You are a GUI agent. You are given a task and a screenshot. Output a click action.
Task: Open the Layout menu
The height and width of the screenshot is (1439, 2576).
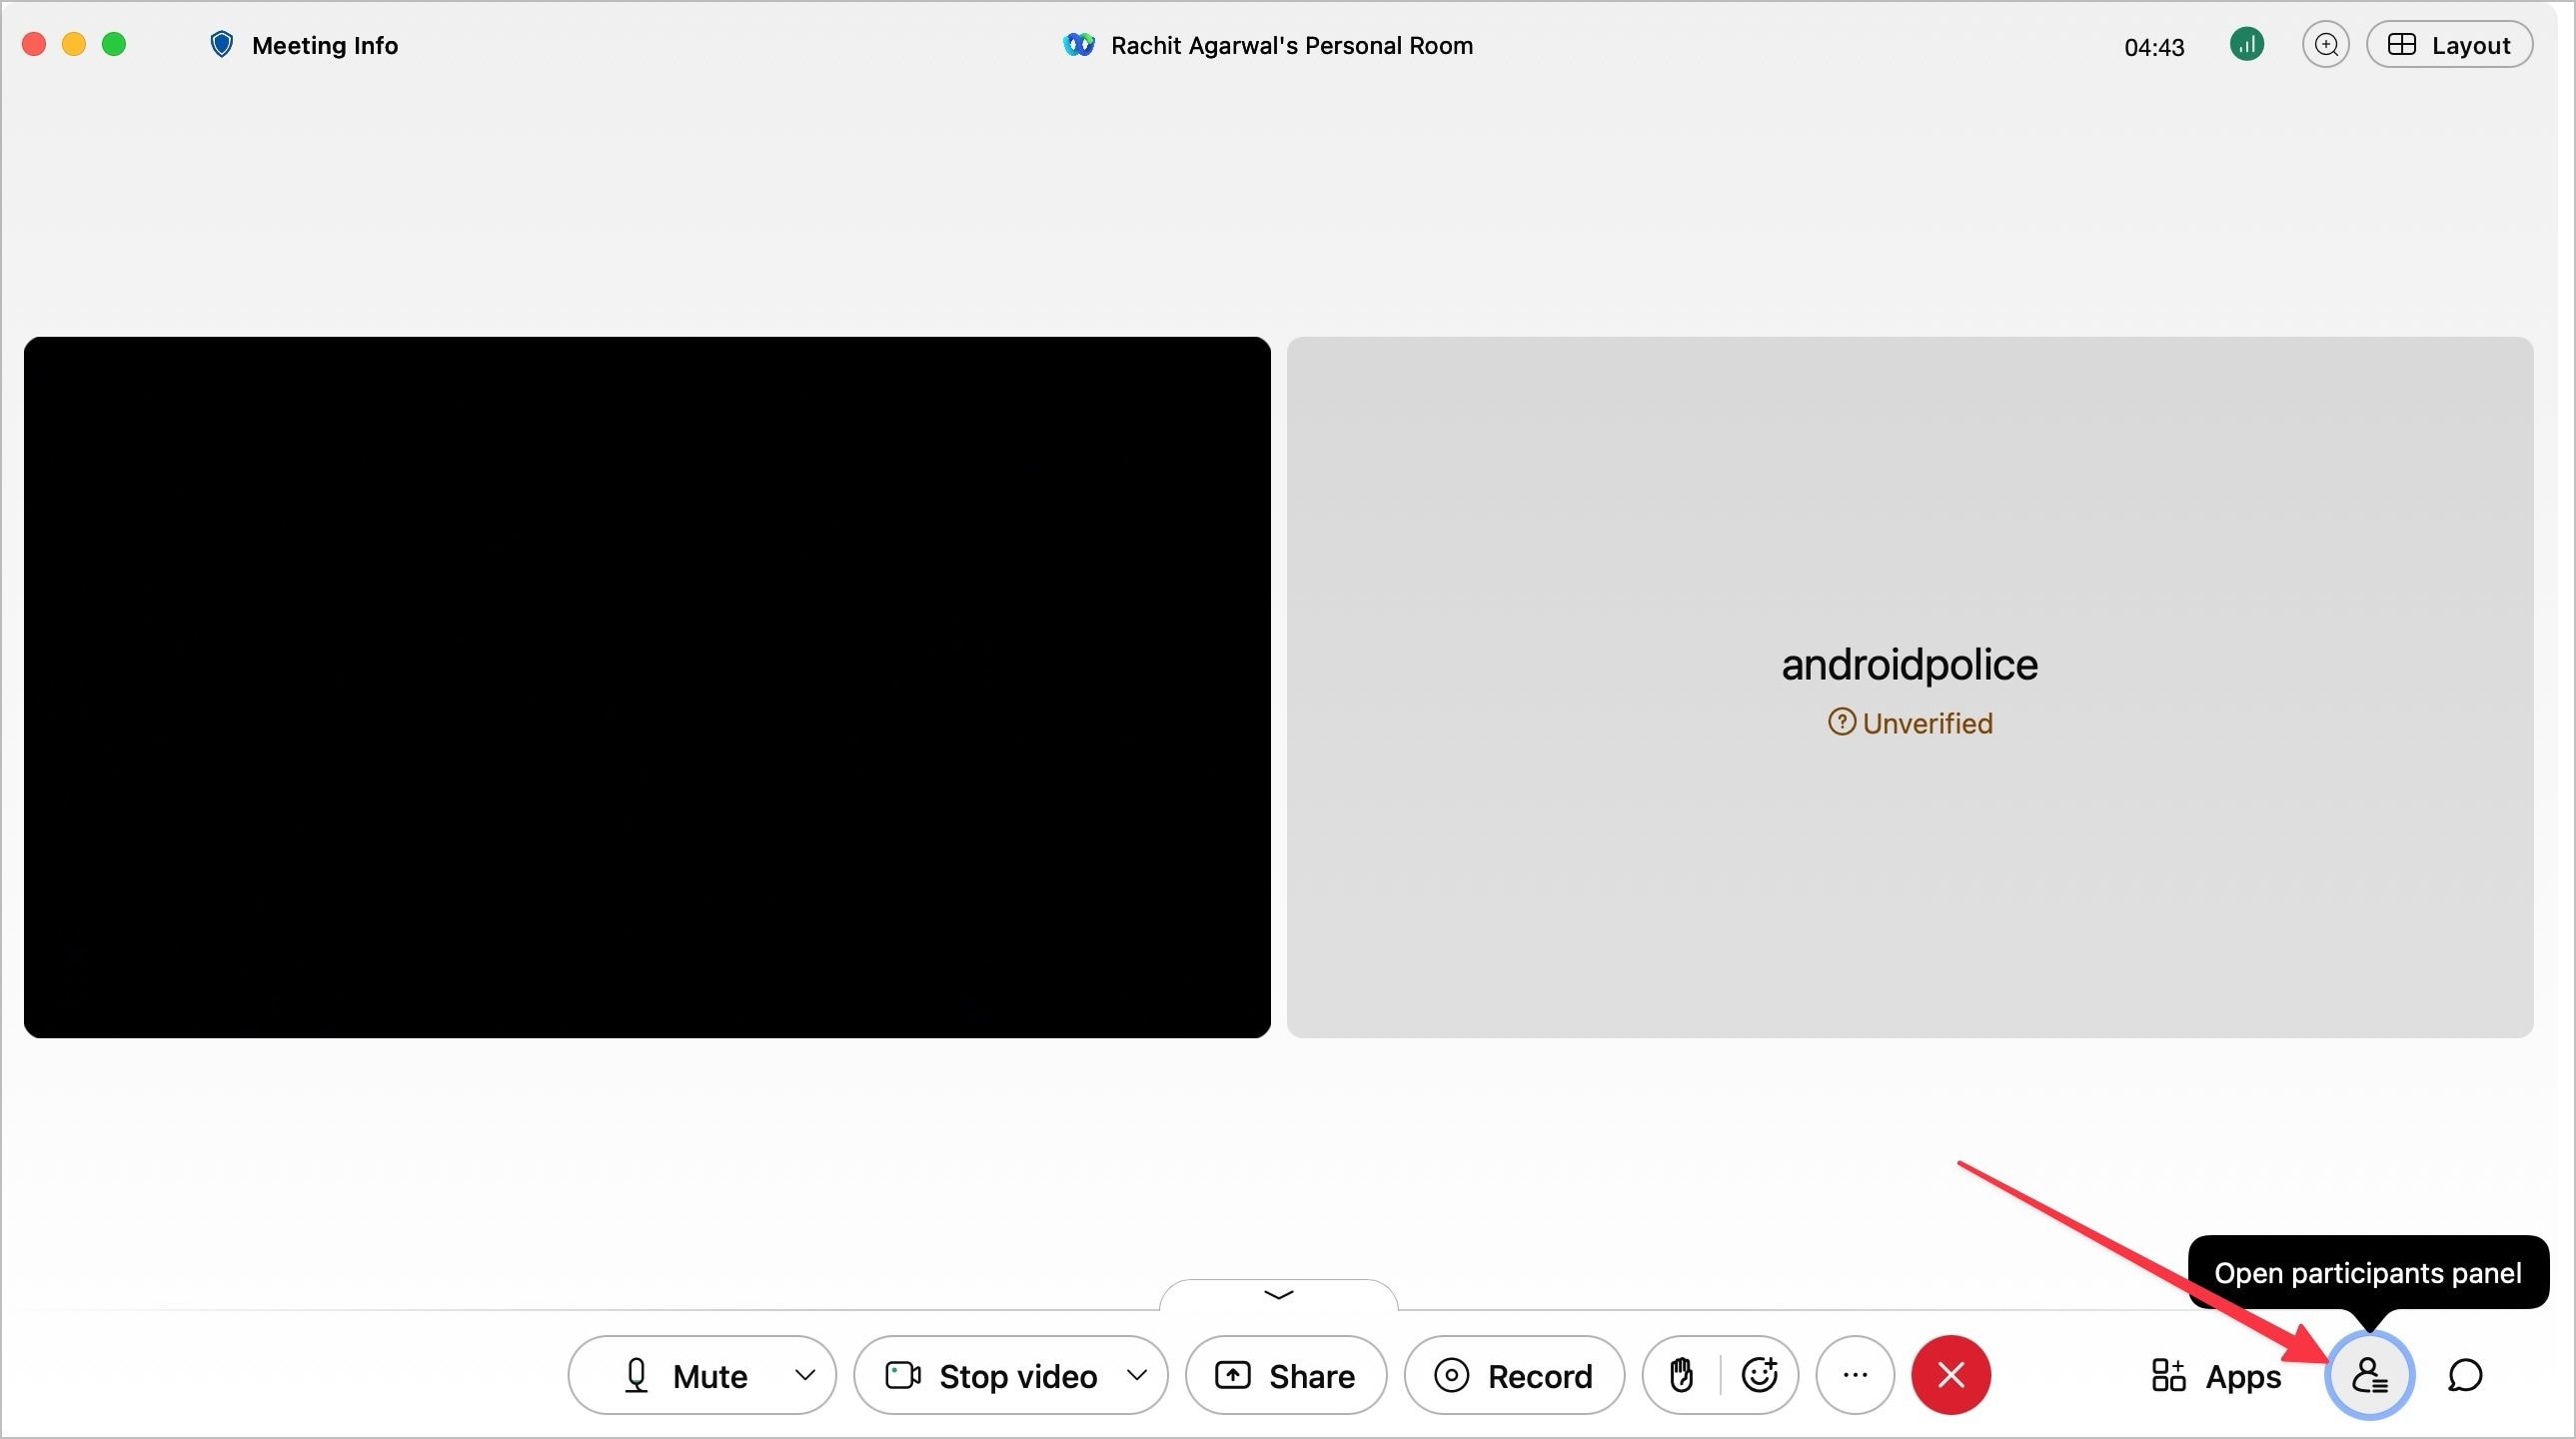coord(2449,45)
